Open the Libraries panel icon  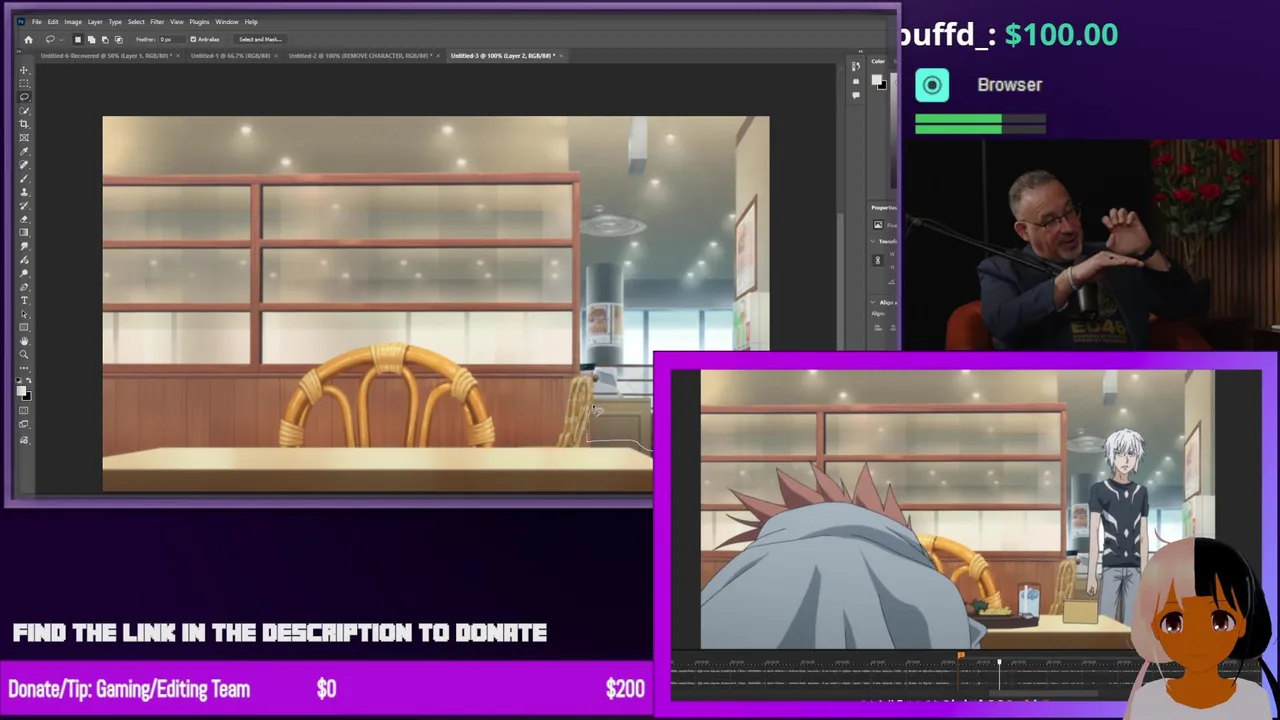856,81
